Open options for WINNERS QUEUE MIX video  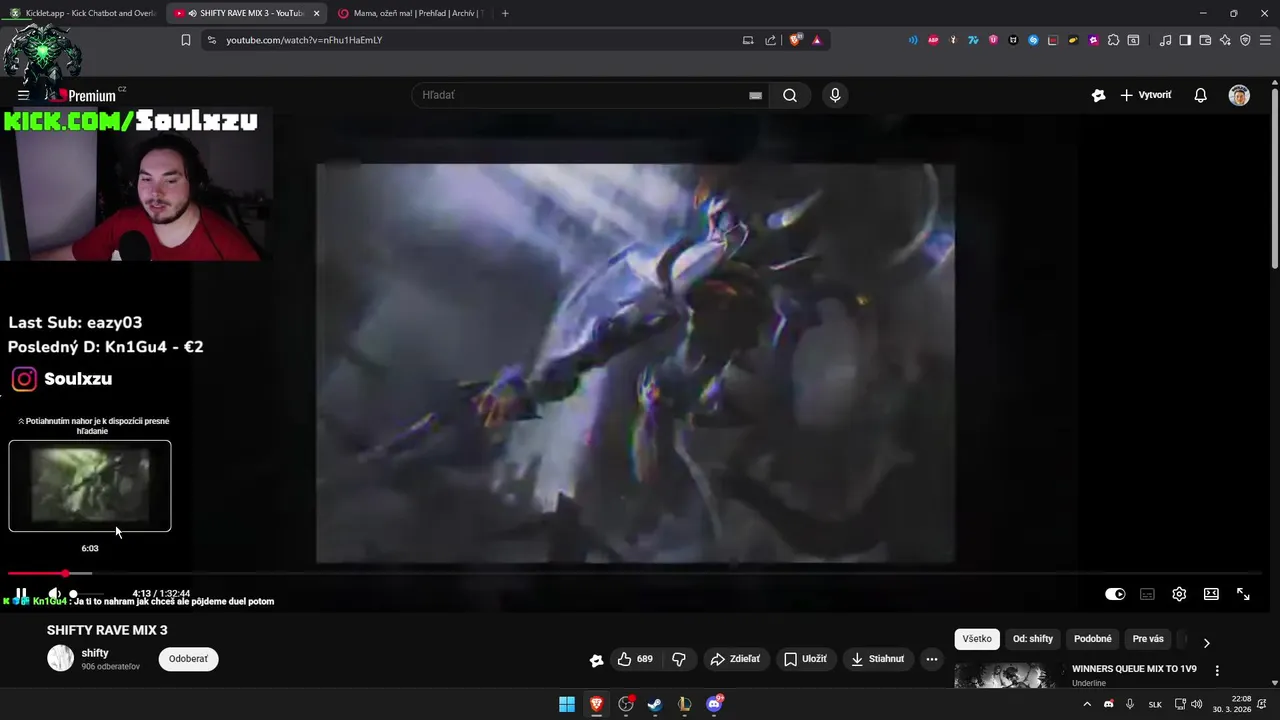(x=1217, y=670)
